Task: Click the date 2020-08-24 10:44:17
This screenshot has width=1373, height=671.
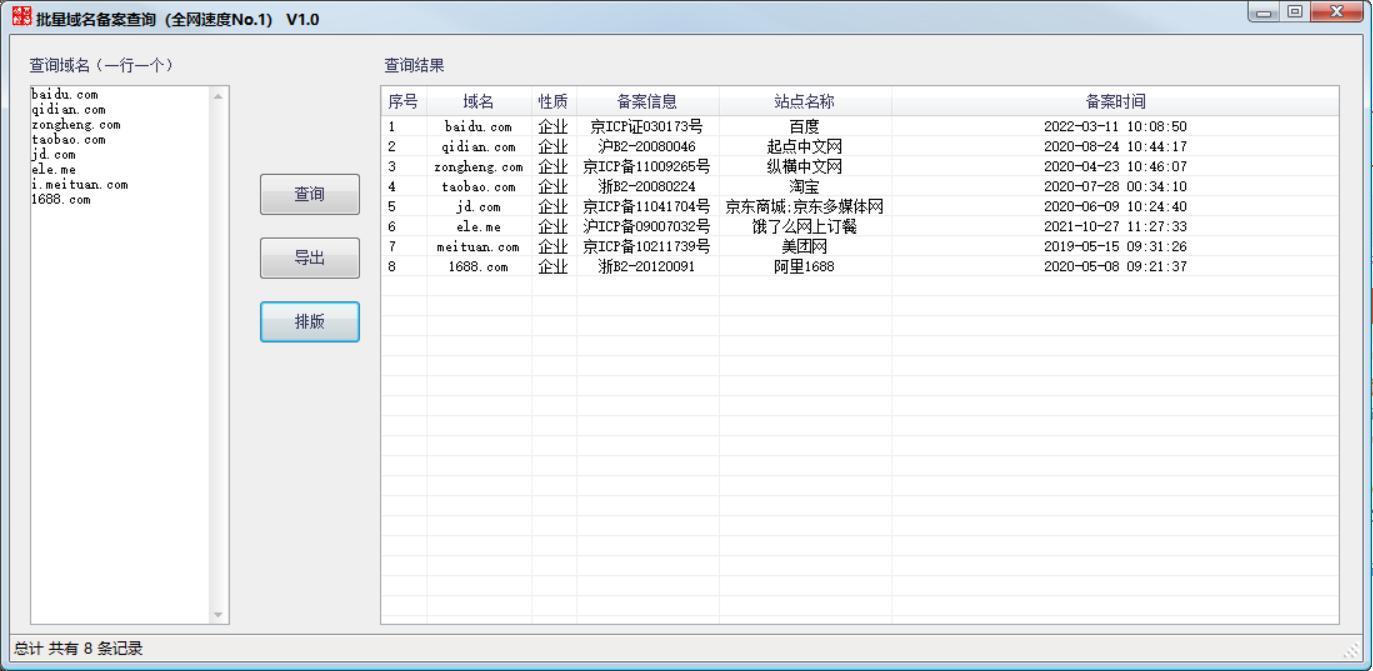Action: pos(1115,147)
